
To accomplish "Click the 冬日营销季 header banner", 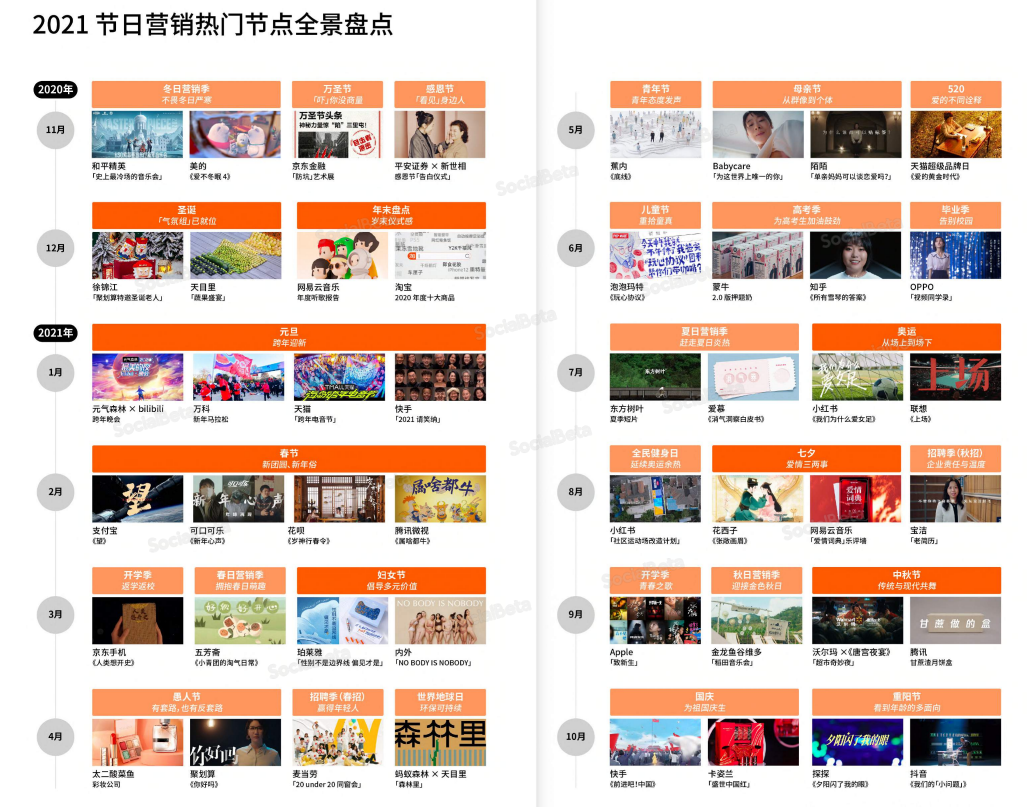I will point(187,94).
